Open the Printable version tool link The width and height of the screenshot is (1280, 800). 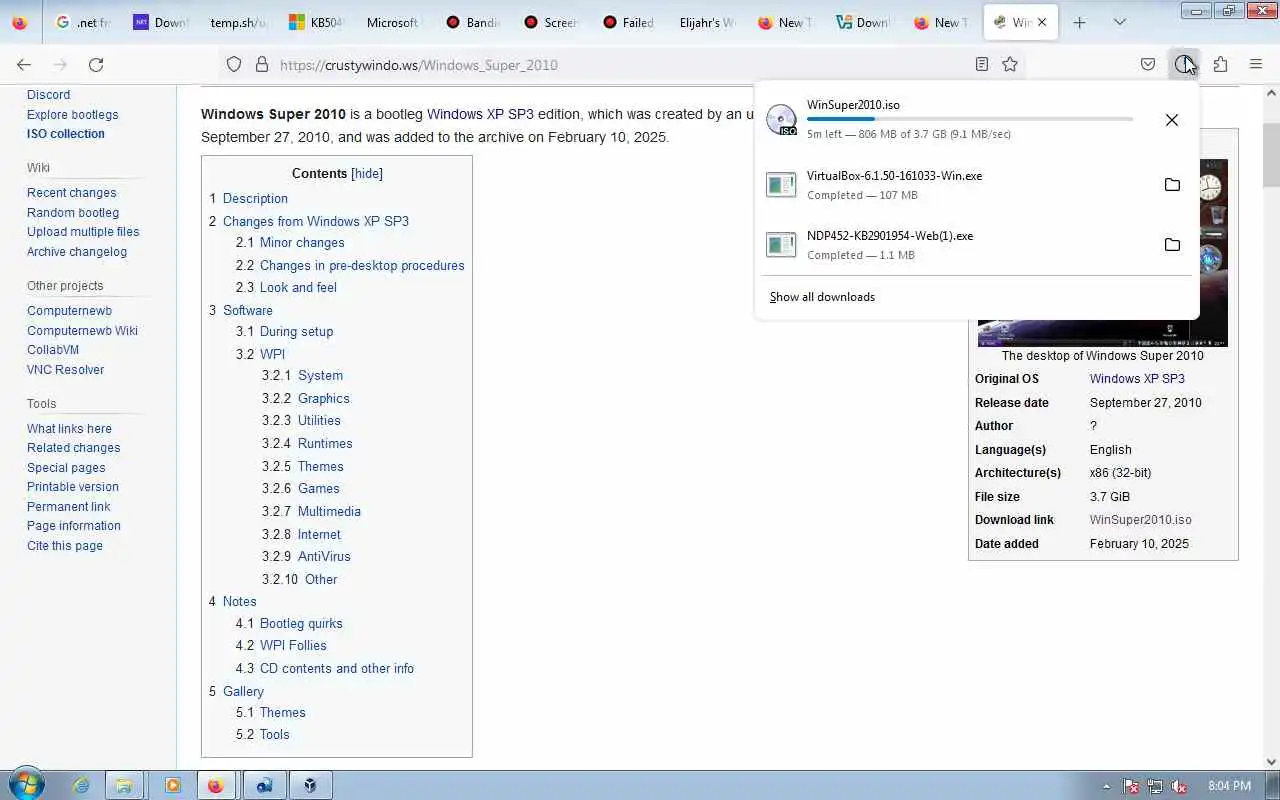pos(73,487)
